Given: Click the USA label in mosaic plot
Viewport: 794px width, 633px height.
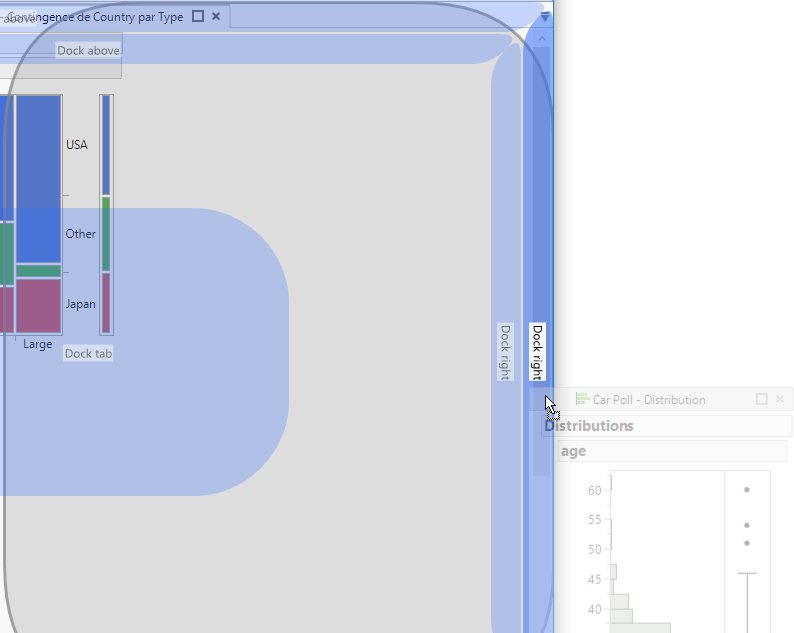Looking at the screenshot, I should [77, 145].
